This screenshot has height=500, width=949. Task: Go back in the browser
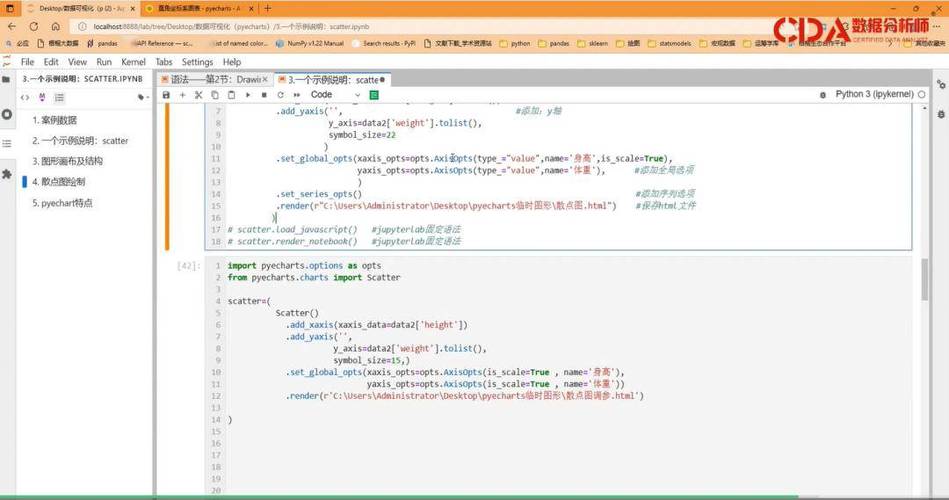click(x=12, y=27)
